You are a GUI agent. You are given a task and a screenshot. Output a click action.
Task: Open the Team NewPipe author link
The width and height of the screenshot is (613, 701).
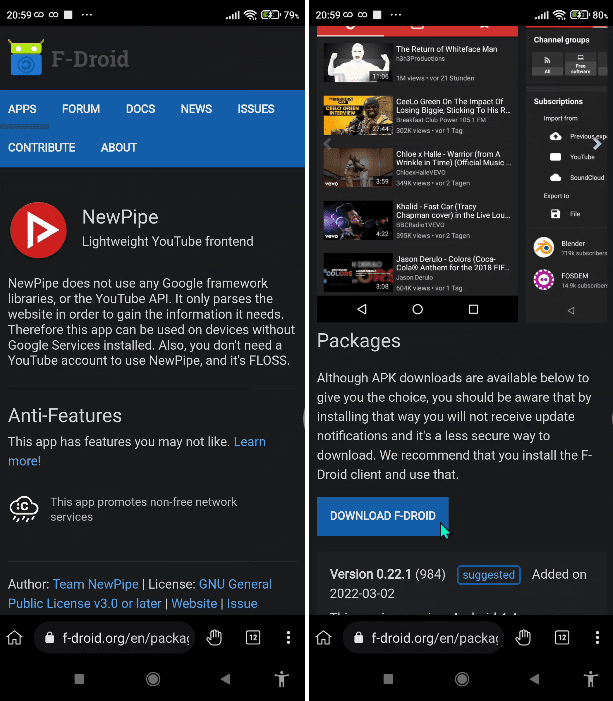pos(96,584)
